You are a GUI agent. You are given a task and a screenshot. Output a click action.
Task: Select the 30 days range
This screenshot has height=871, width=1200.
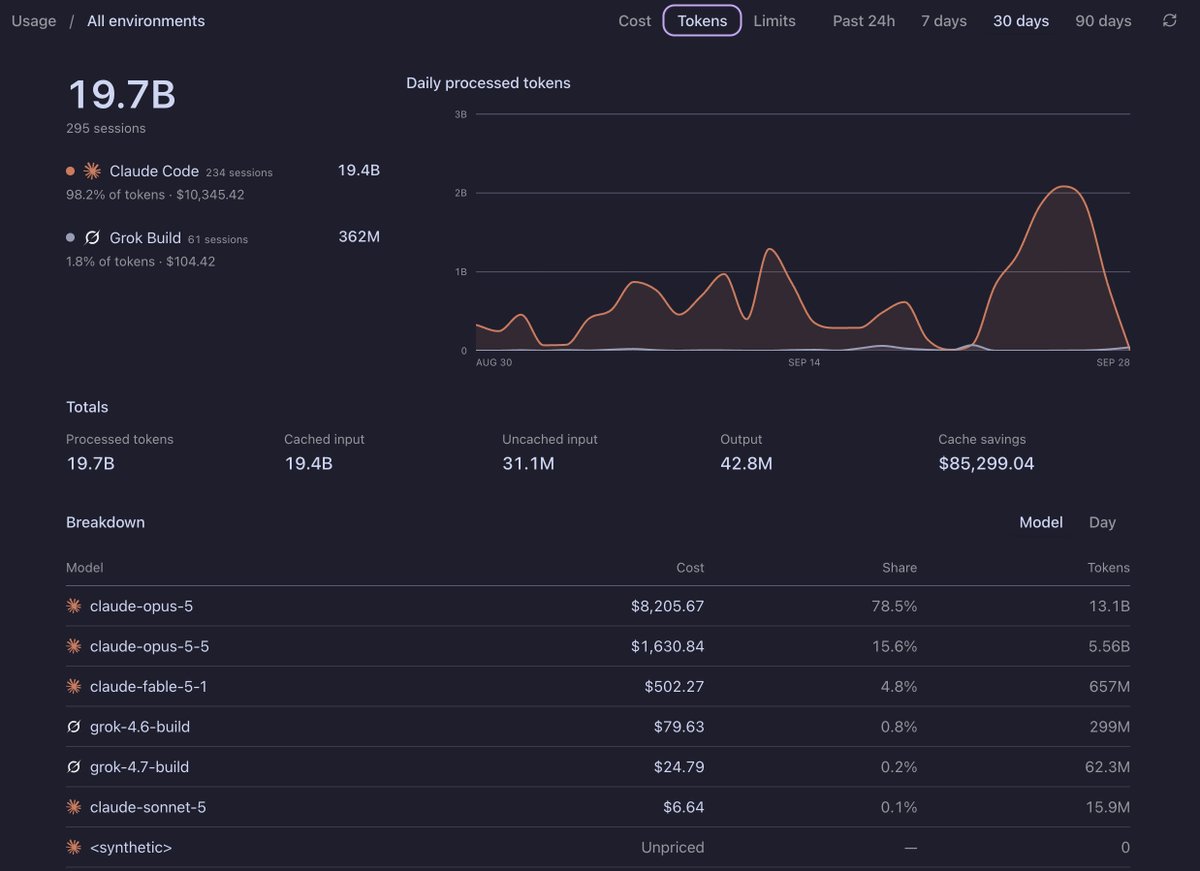[1021, 20]
